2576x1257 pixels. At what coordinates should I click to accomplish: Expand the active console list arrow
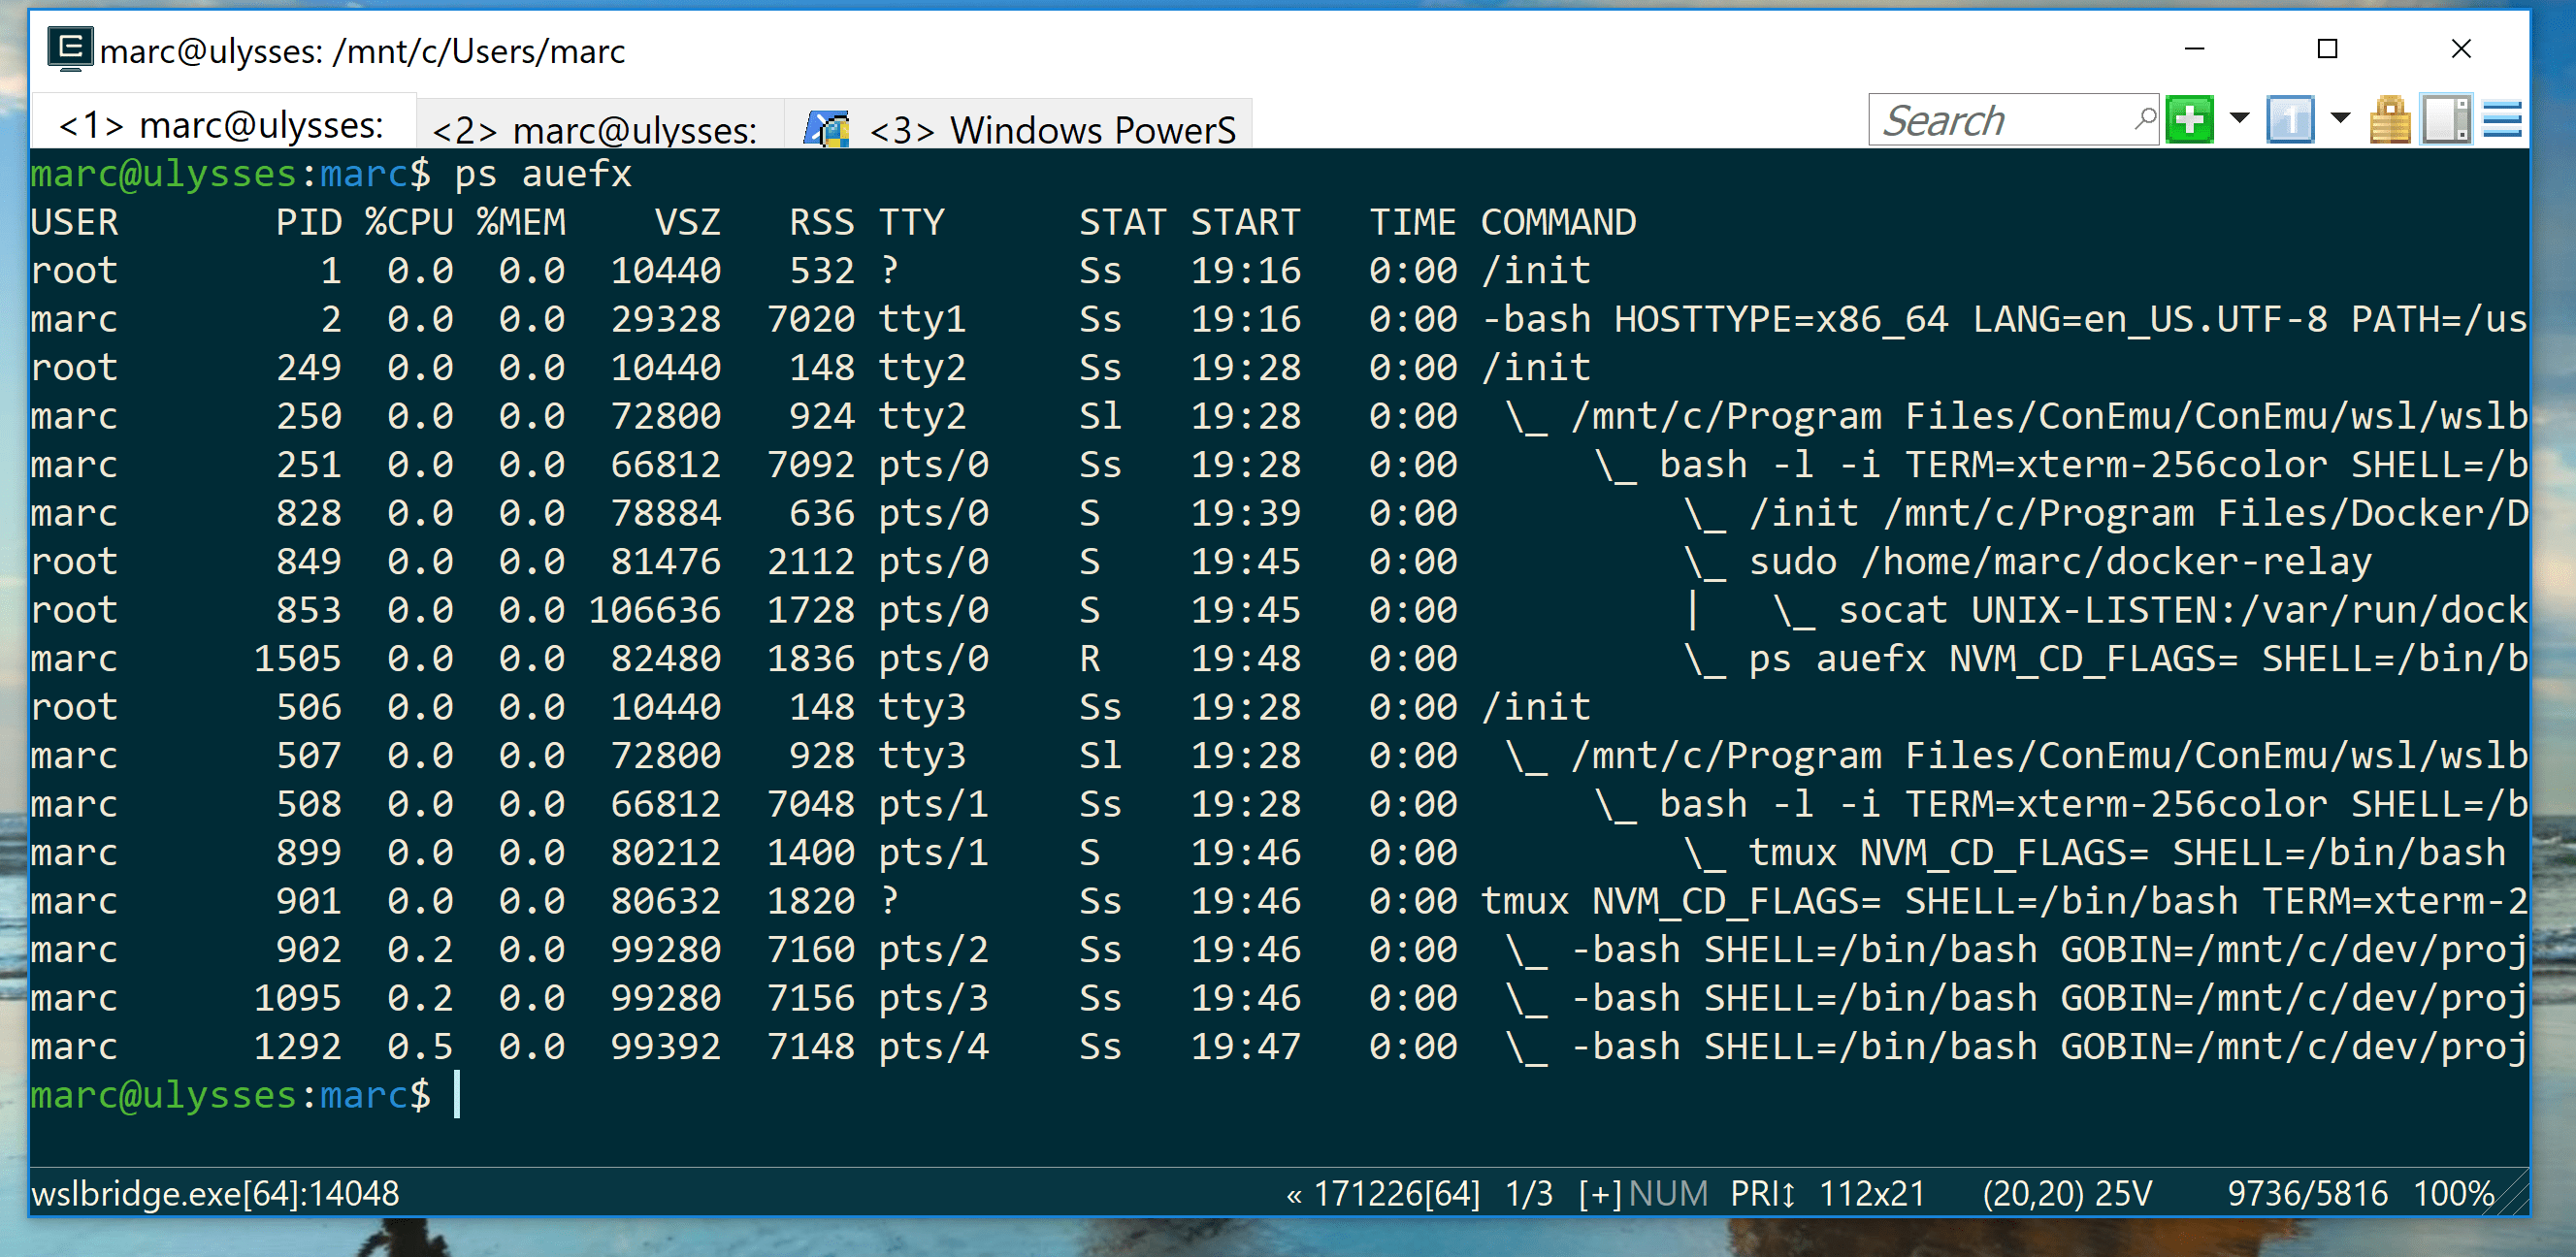tap(2339, 119)
